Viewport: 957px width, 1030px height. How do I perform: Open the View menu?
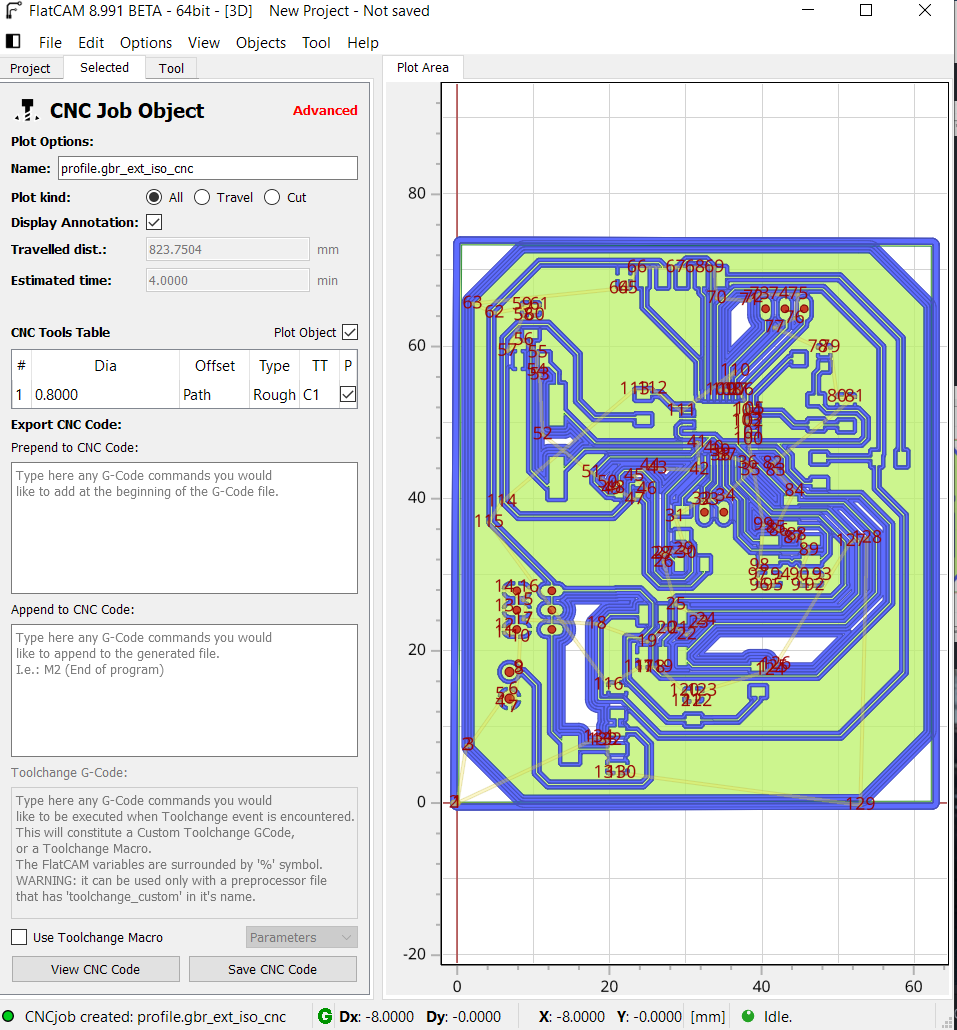coord(204,43)
